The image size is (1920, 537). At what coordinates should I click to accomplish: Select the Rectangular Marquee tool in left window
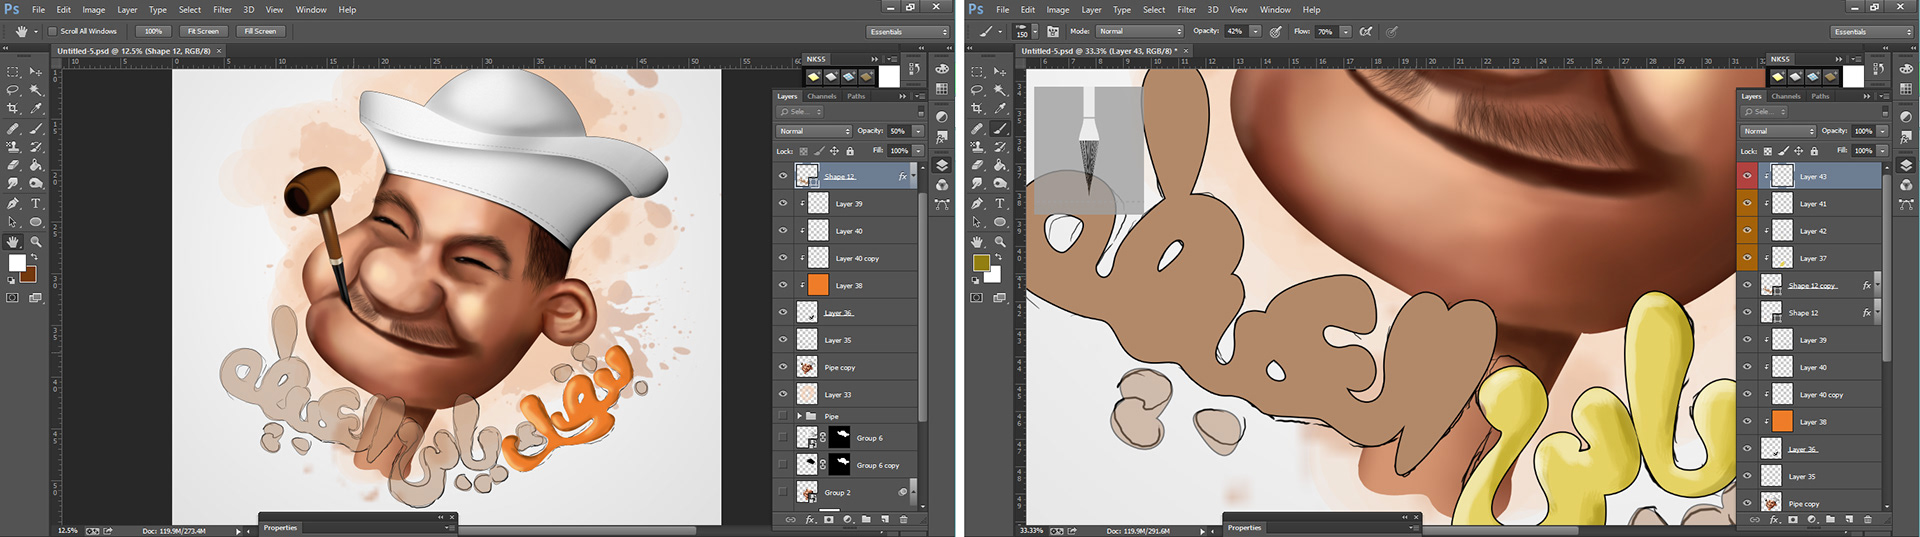coord(13,72)
